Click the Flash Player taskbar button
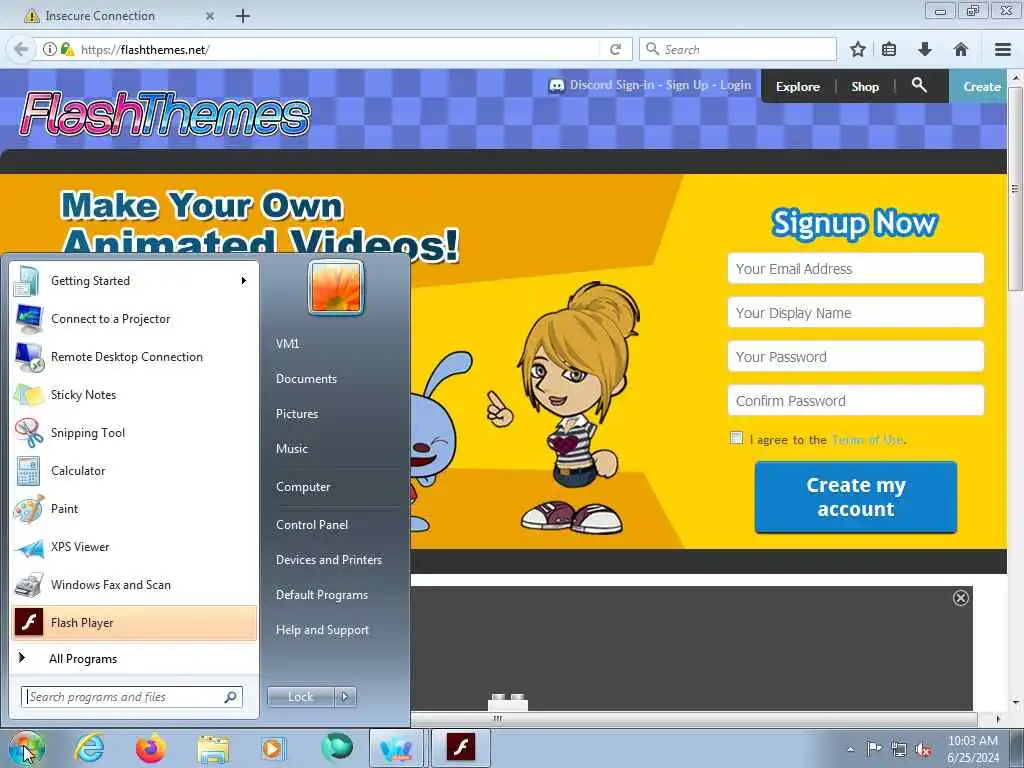1024x768 pixels. pos(460,748)
